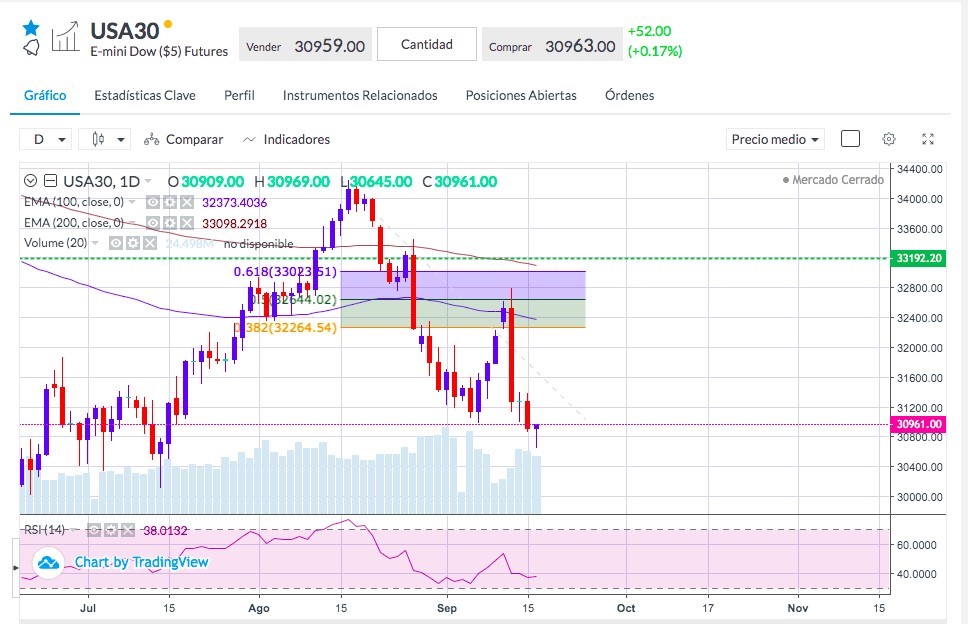Viewport: 968px width, 624px height.
Task: Click the orange status dot beside USA30
Action: [x=168, y=25]
